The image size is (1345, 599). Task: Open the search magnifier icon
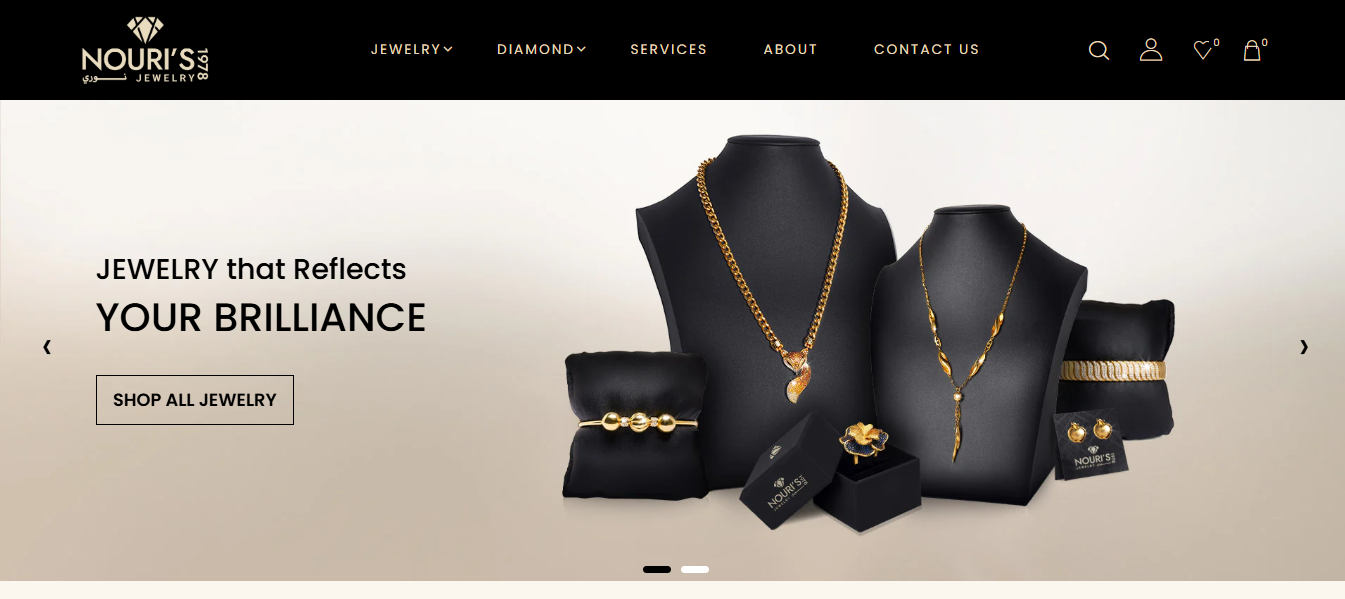(x=1099, y=50)
